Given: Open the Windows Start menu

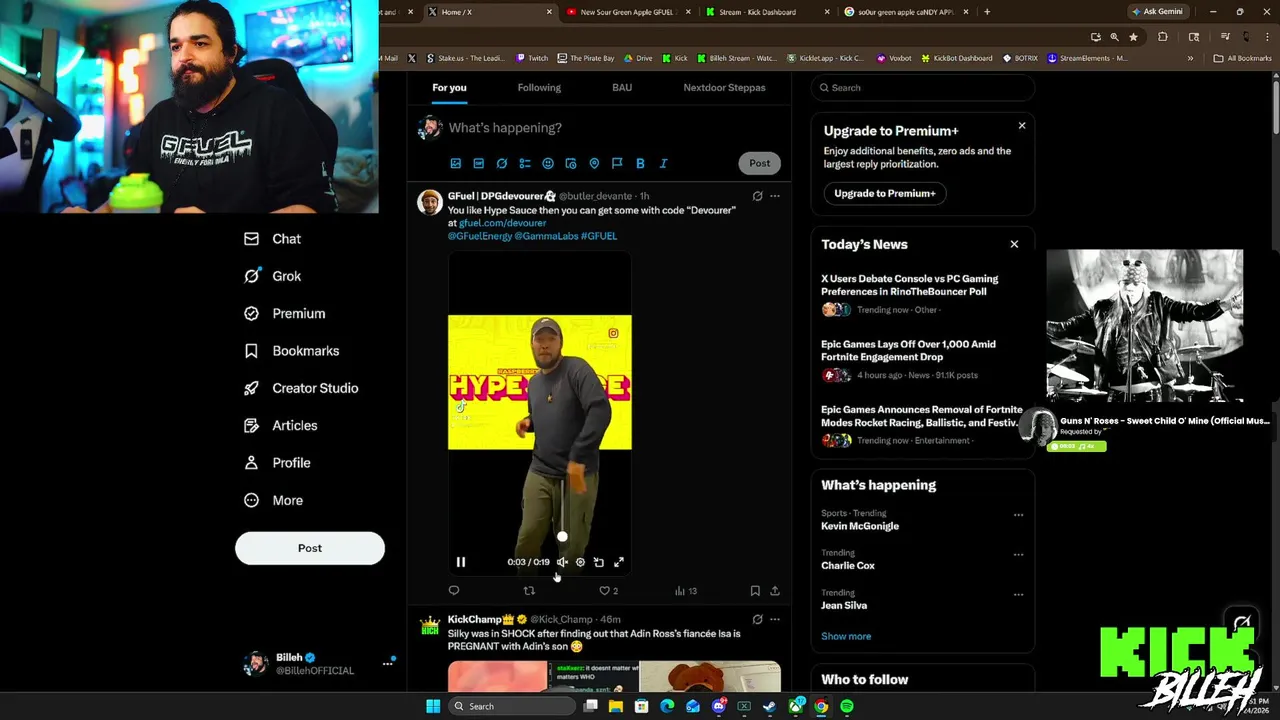Looking at the screenshot, I should tap(433, 706).
